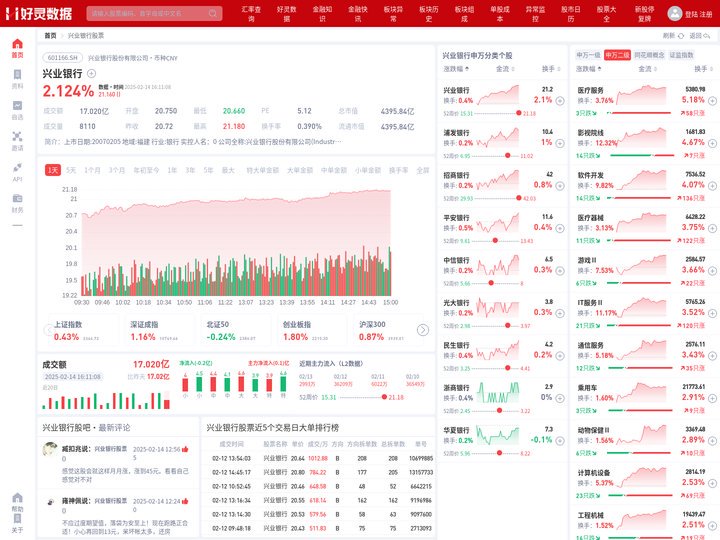Select the 3年 chart range
The width and height of the screenshot is (720, 540).
click(190, 170)
